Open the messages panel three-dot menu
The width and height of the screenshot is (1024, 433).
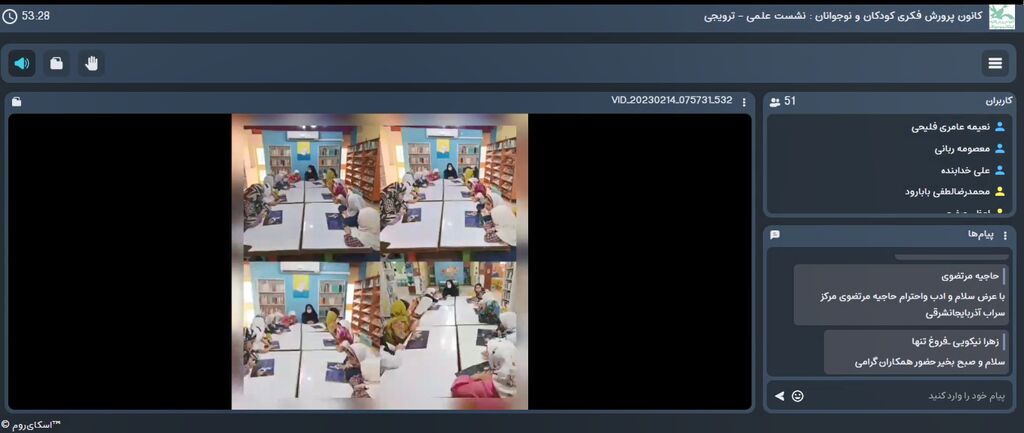[1005, 234]
